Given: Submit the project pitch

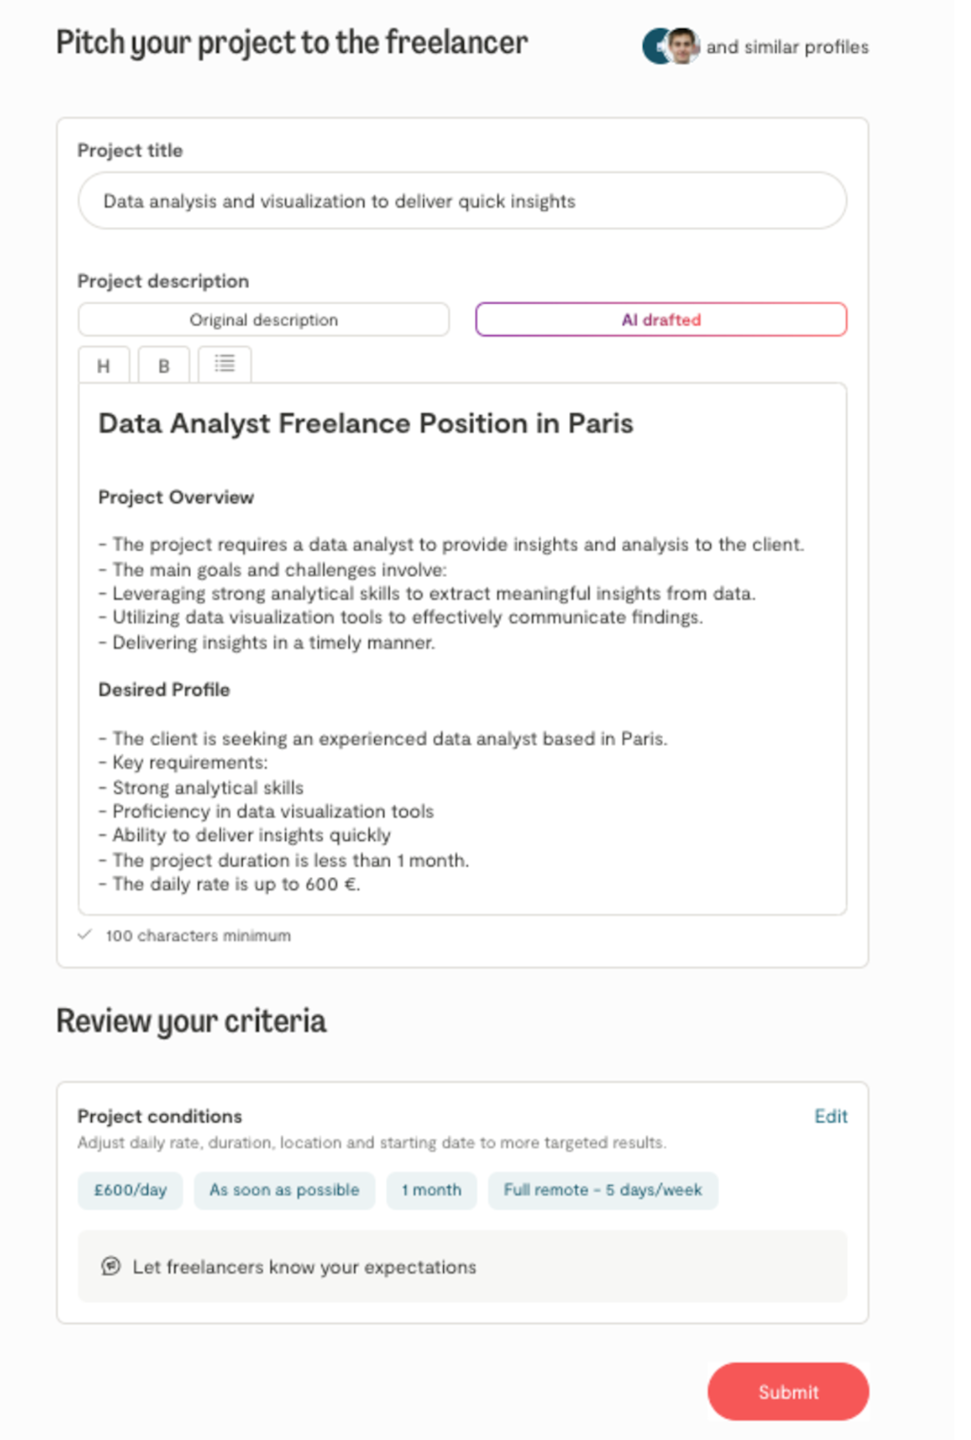Looking at the screenshot, I should click(788, 1391).
